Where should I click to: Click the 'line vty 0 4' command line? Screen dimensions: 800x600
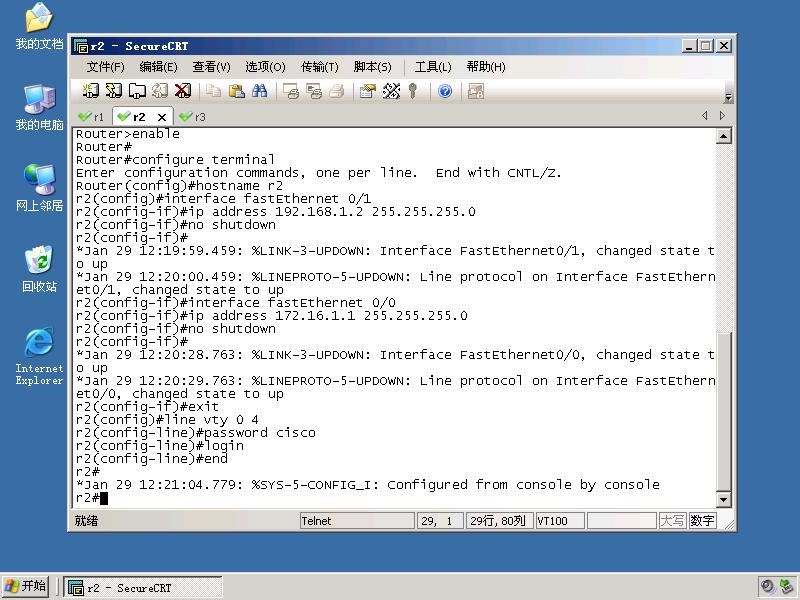tap(167, 420)
